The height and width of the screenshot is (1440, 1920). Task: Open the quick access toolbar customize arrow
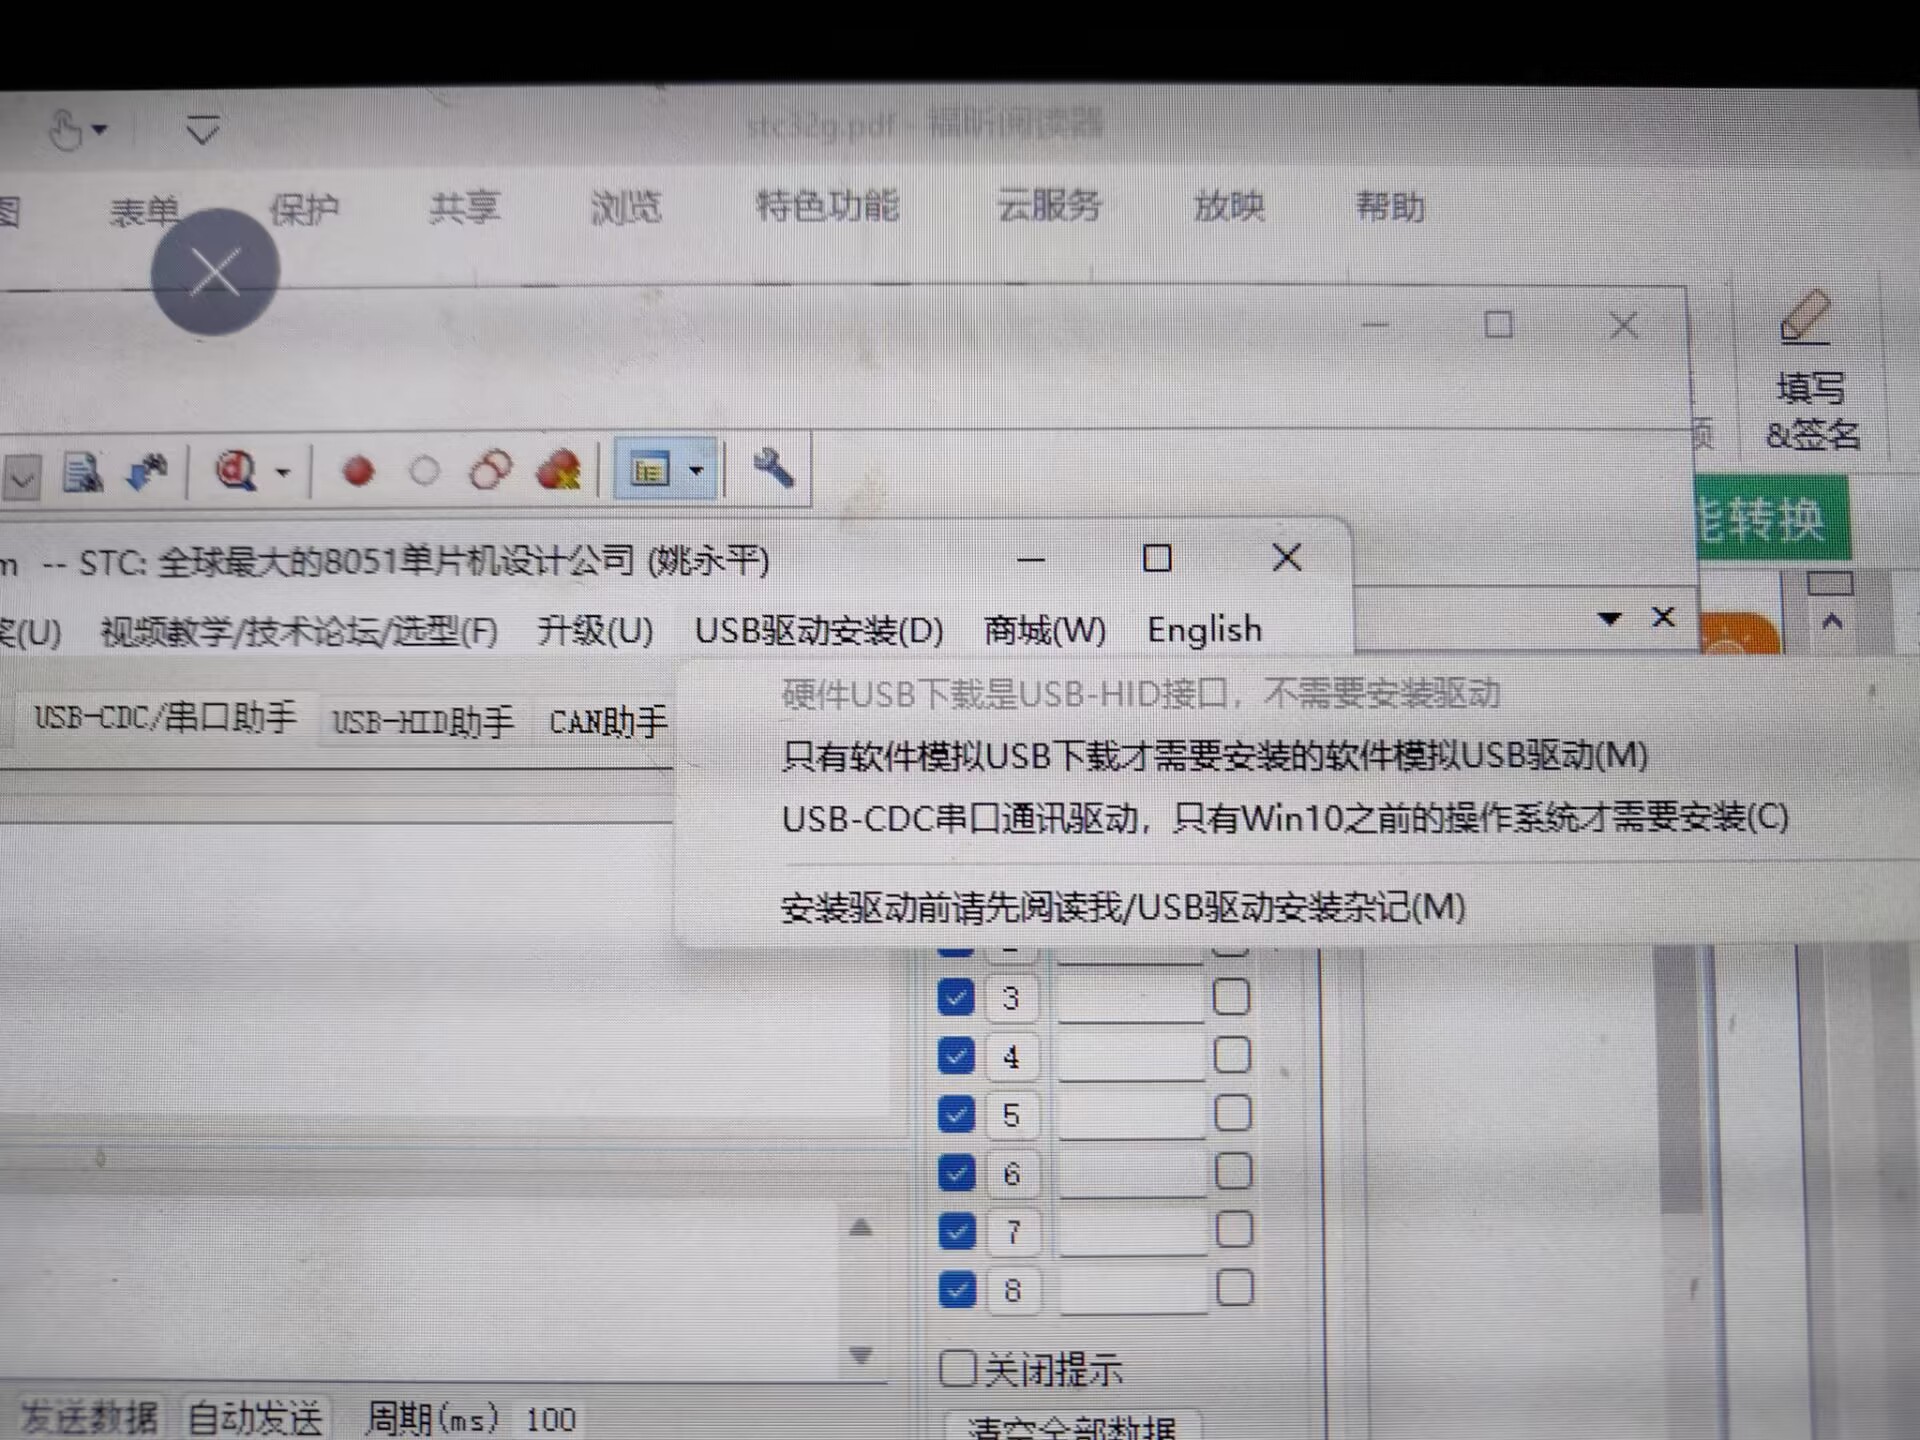(203, 129)
